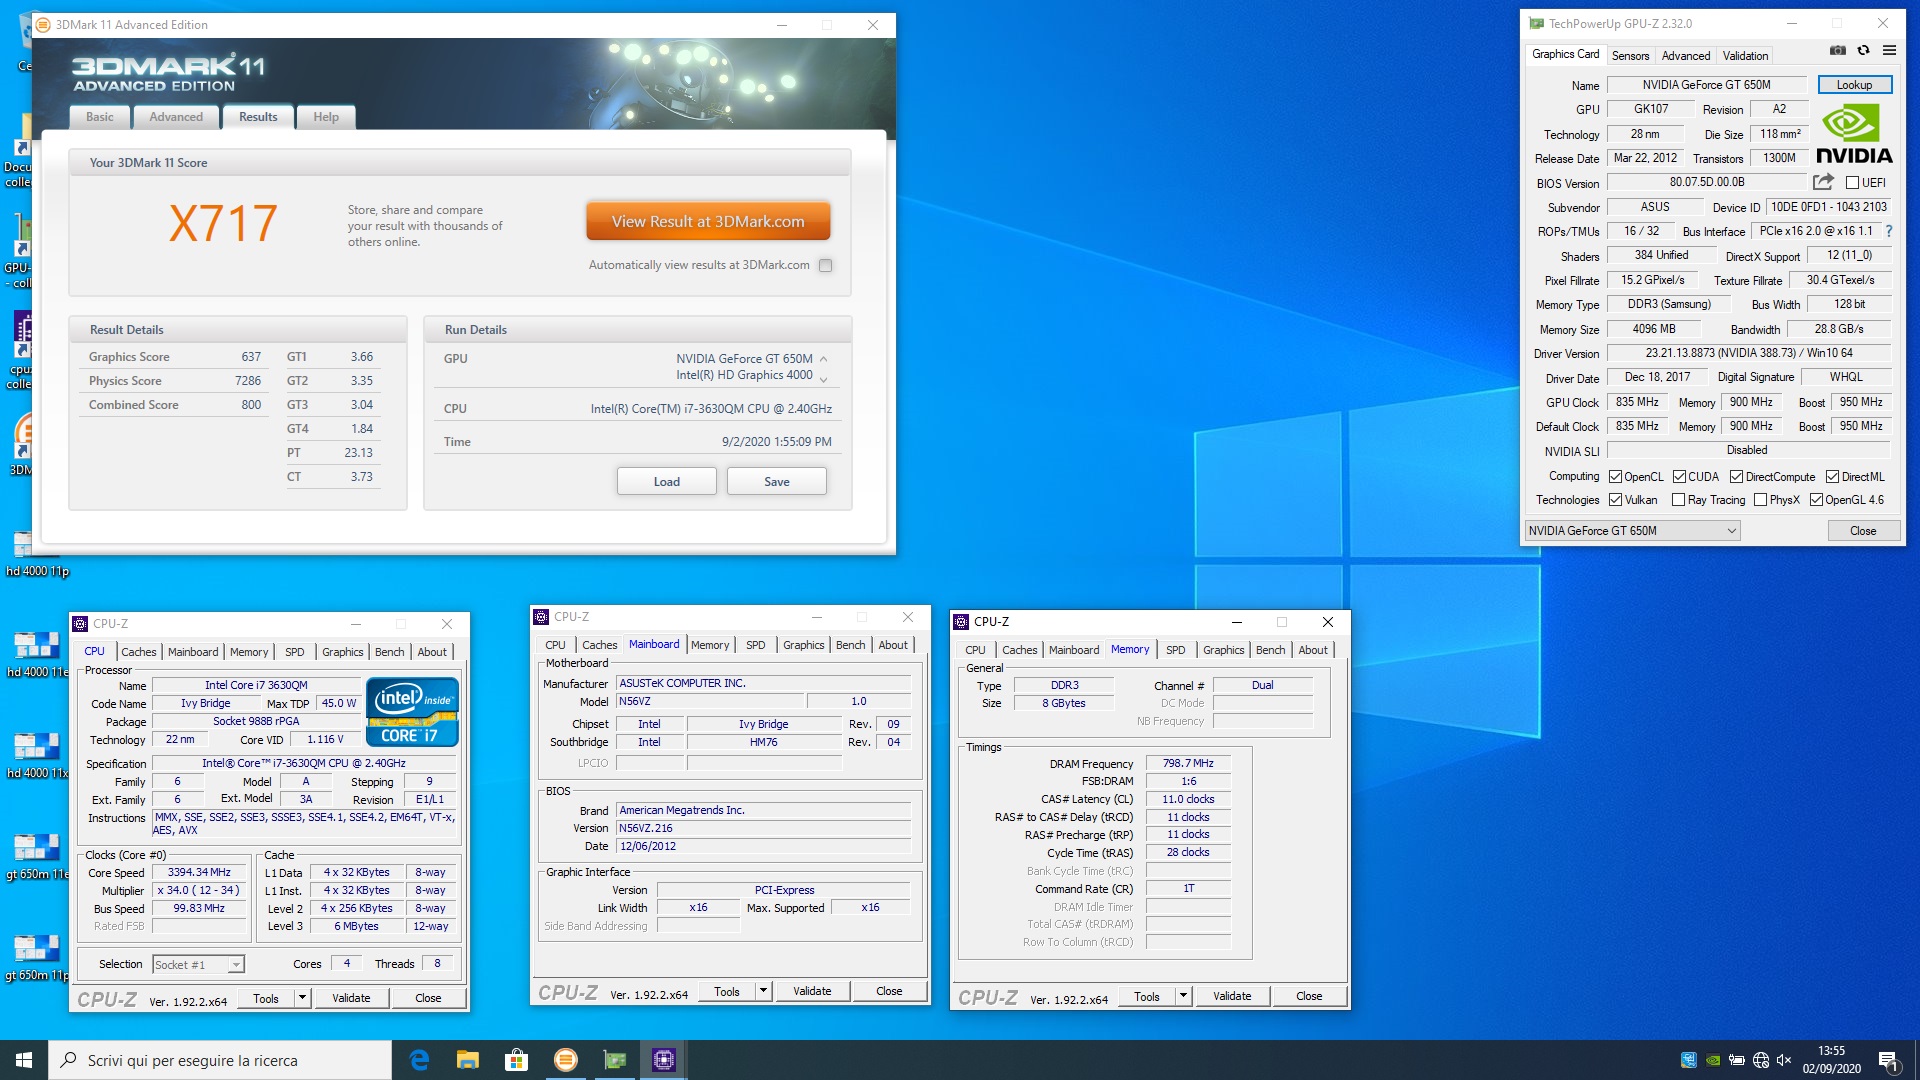The image size is (1920, 1080).
Task: Click 'View Result at 3DMark.com' button
Action: tap(708, 222)
